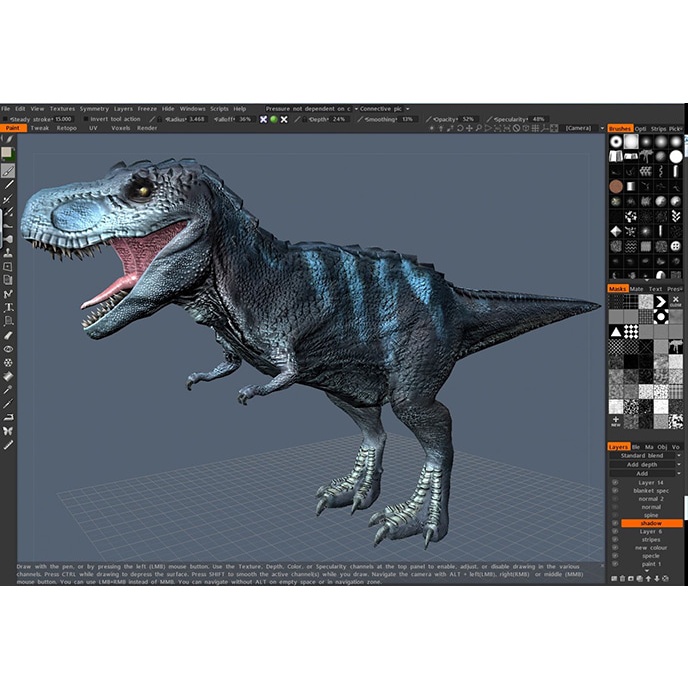Pick the brown circular brush alpha
Screen dimensions: 688x688
[x=616, y=186]
